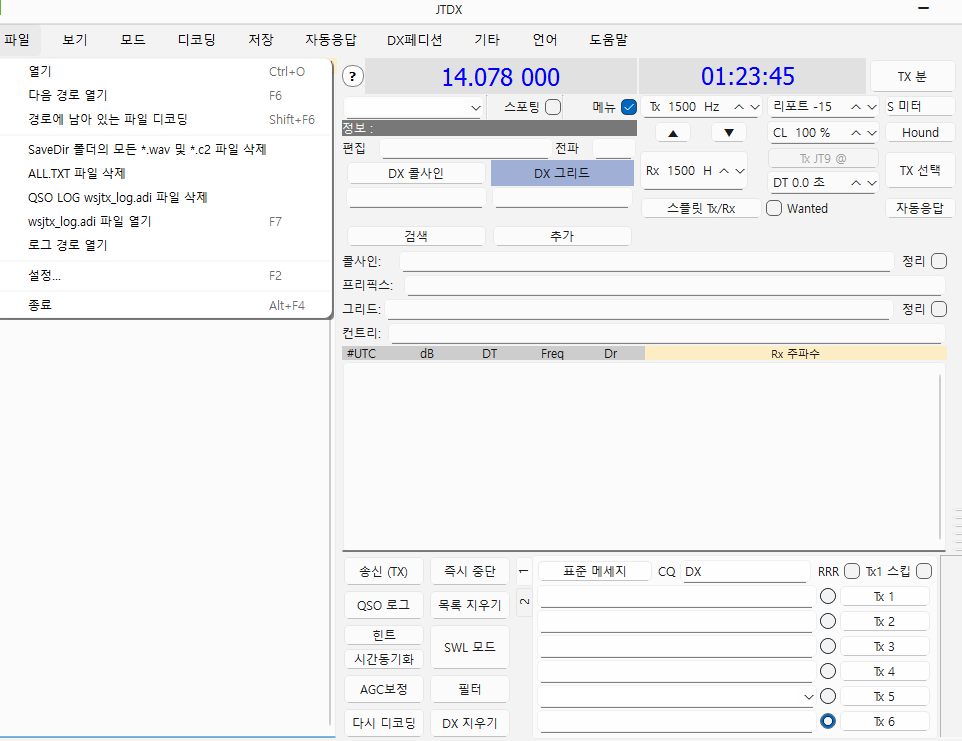Click the 추가 button
Screen dimensions: 962x741
[x=562, y=236]
